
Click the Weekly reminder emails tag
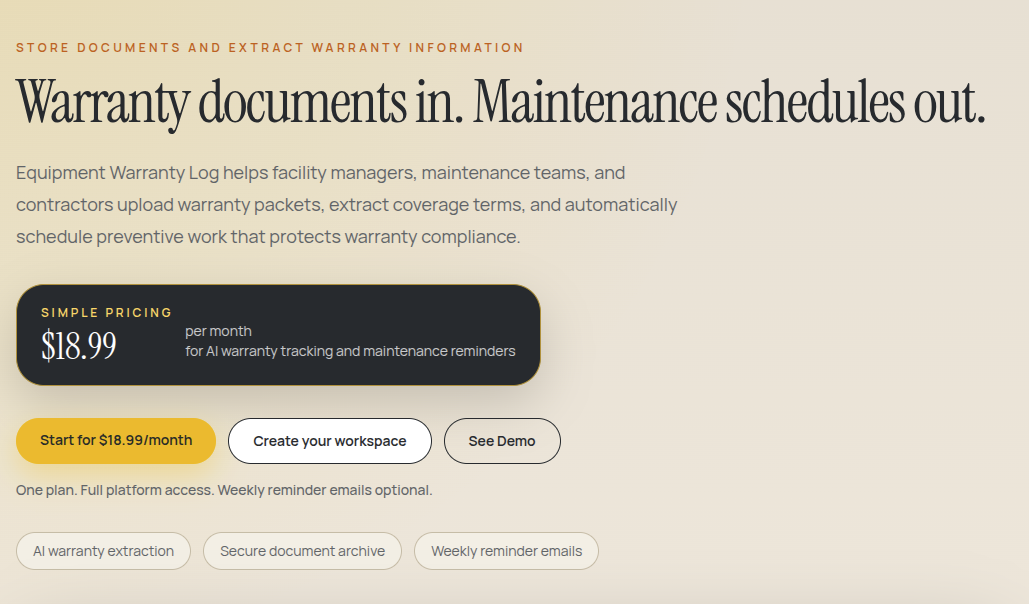506,550
